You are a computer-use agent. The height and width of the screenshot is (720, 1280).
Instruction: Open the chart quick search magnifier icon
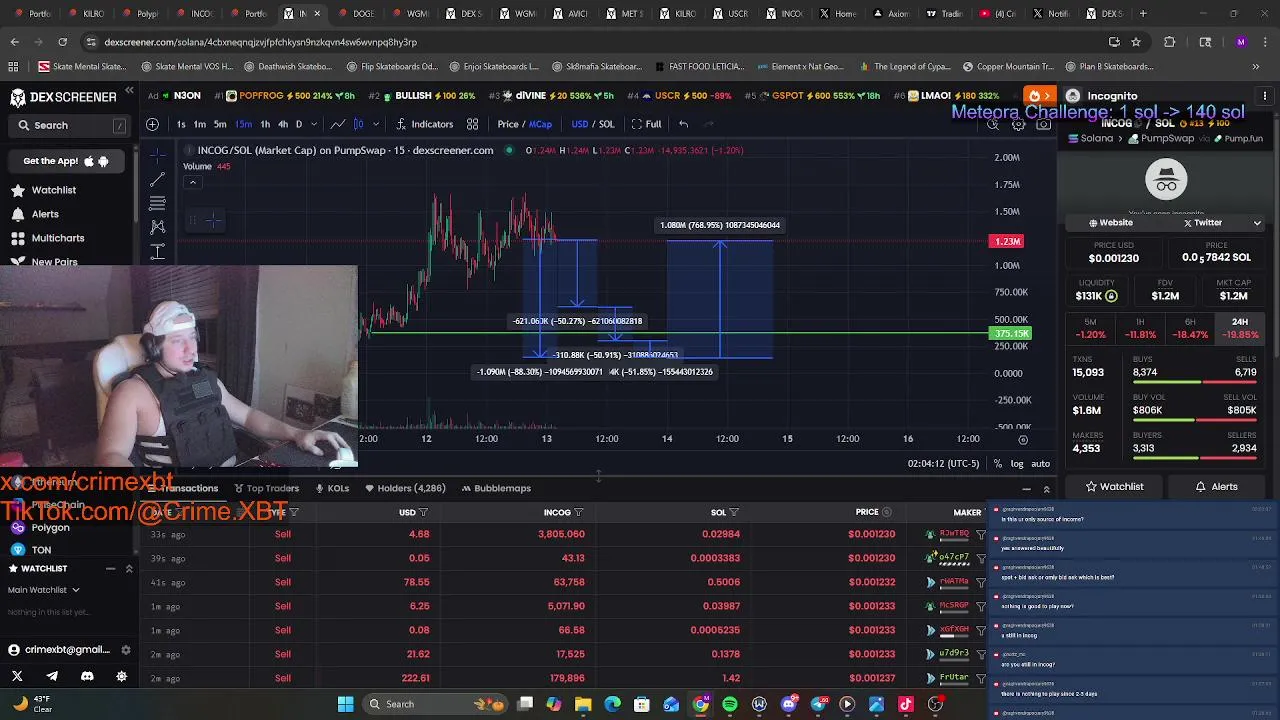coord(993,124)
